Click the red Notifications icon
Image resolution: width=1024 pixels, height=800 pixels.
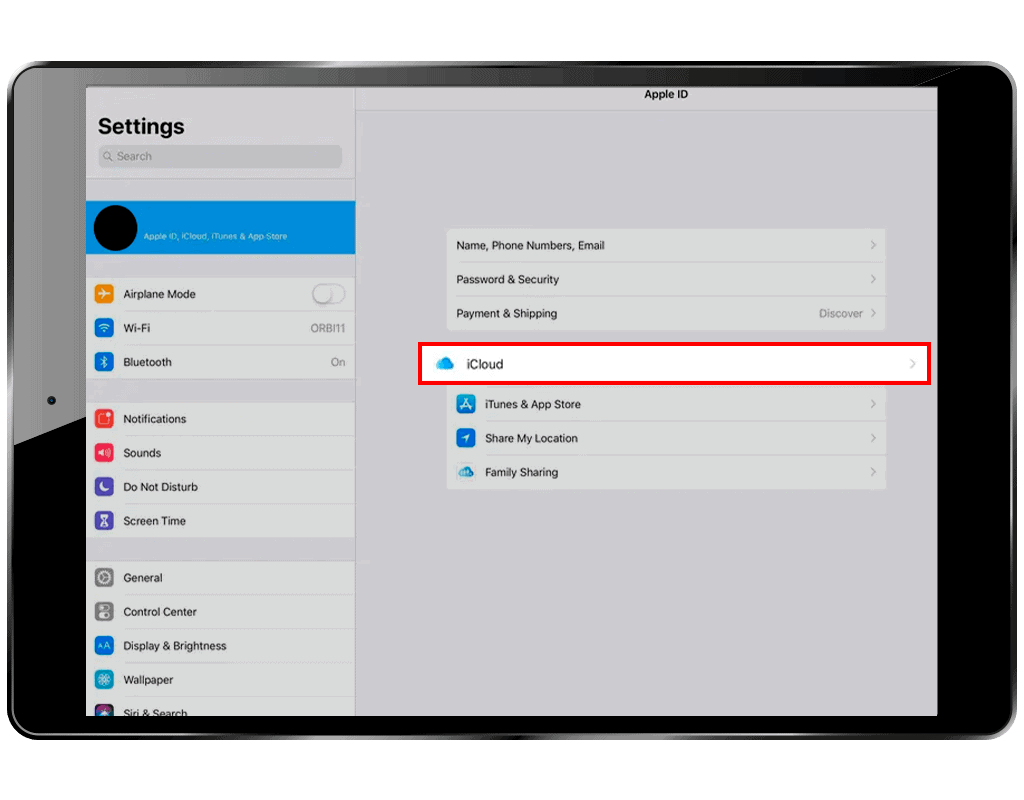pos(104,419)
